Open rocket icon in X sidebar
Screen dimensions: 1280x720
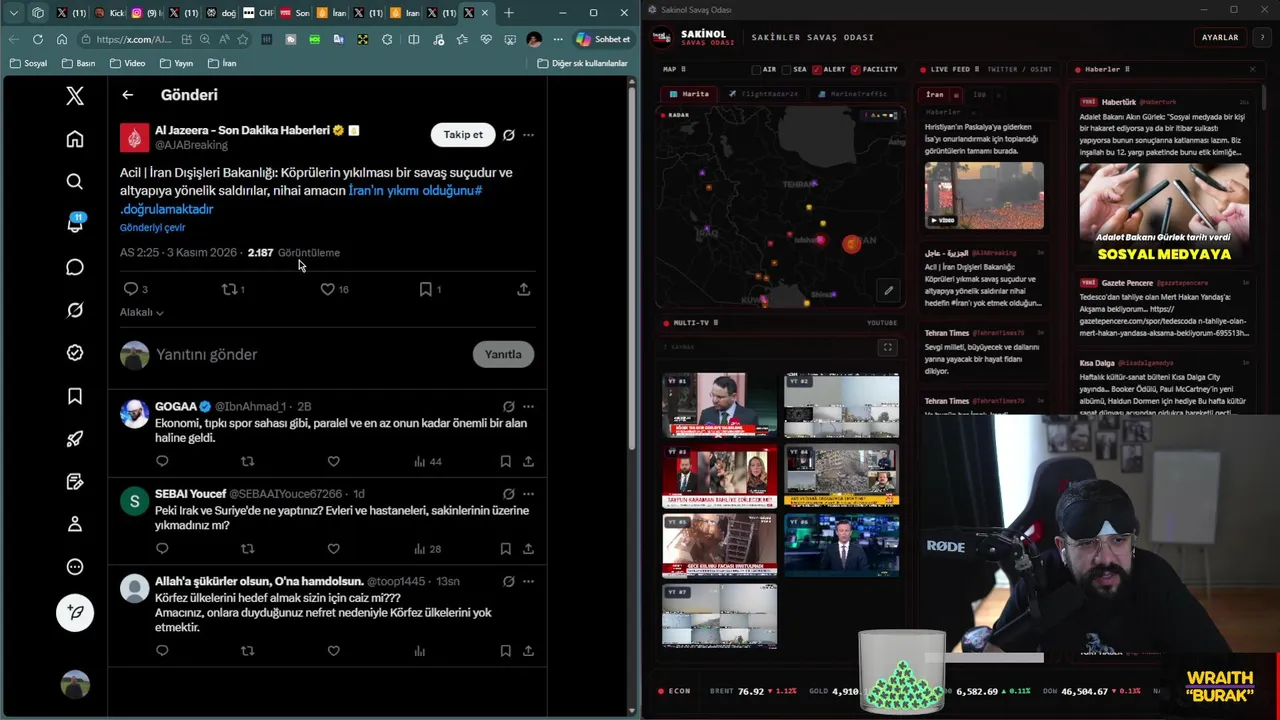pyautogui.click(x=75, y=439)
